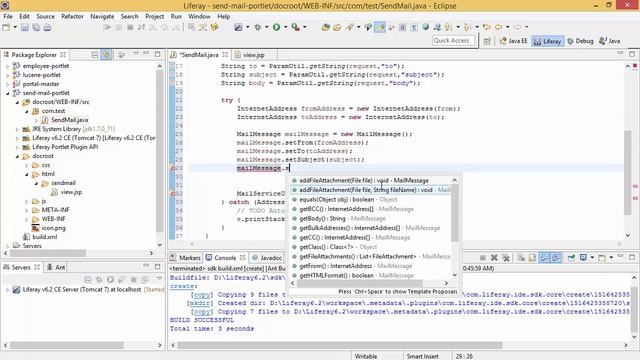Click Clear Console icon
Screen dimensions: 640x360
[x=521, y=258]
